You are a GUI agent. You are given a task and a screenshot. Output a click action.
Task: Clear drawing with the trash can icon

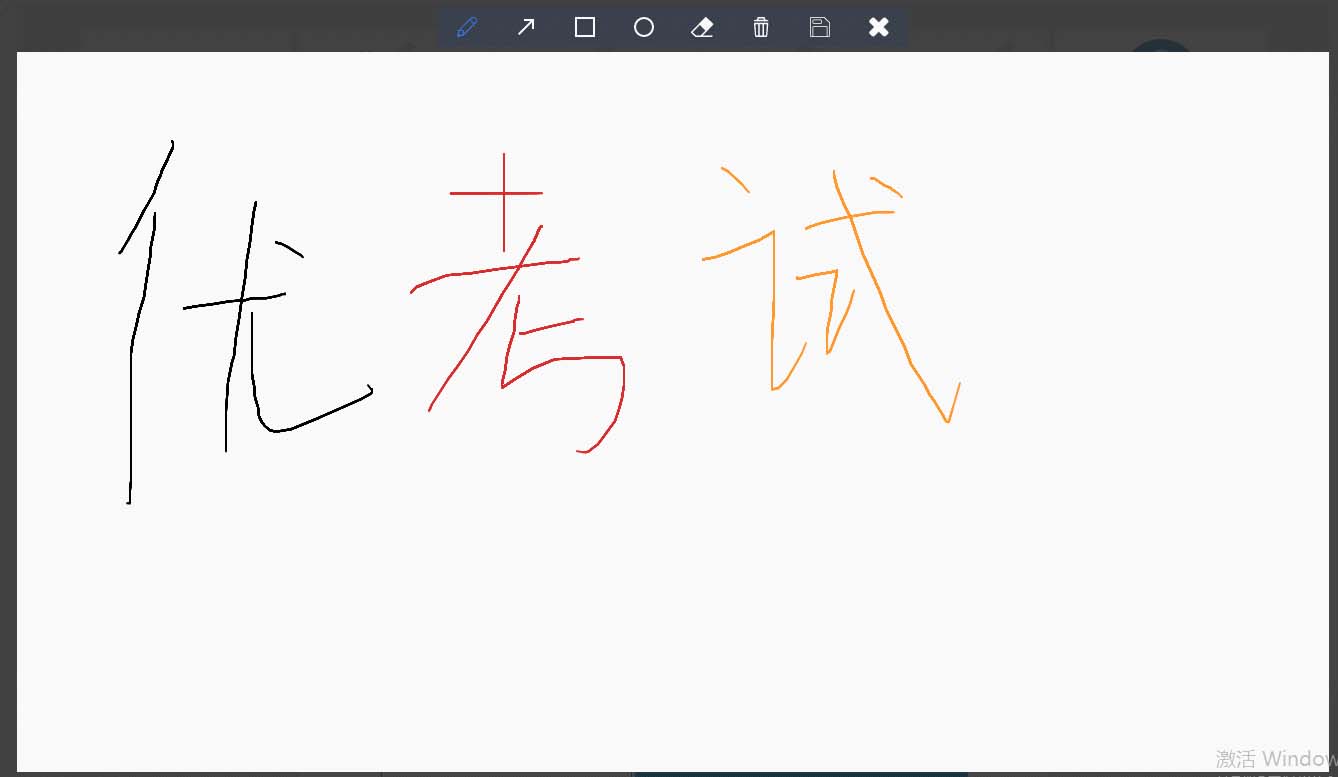click(761, 27)
